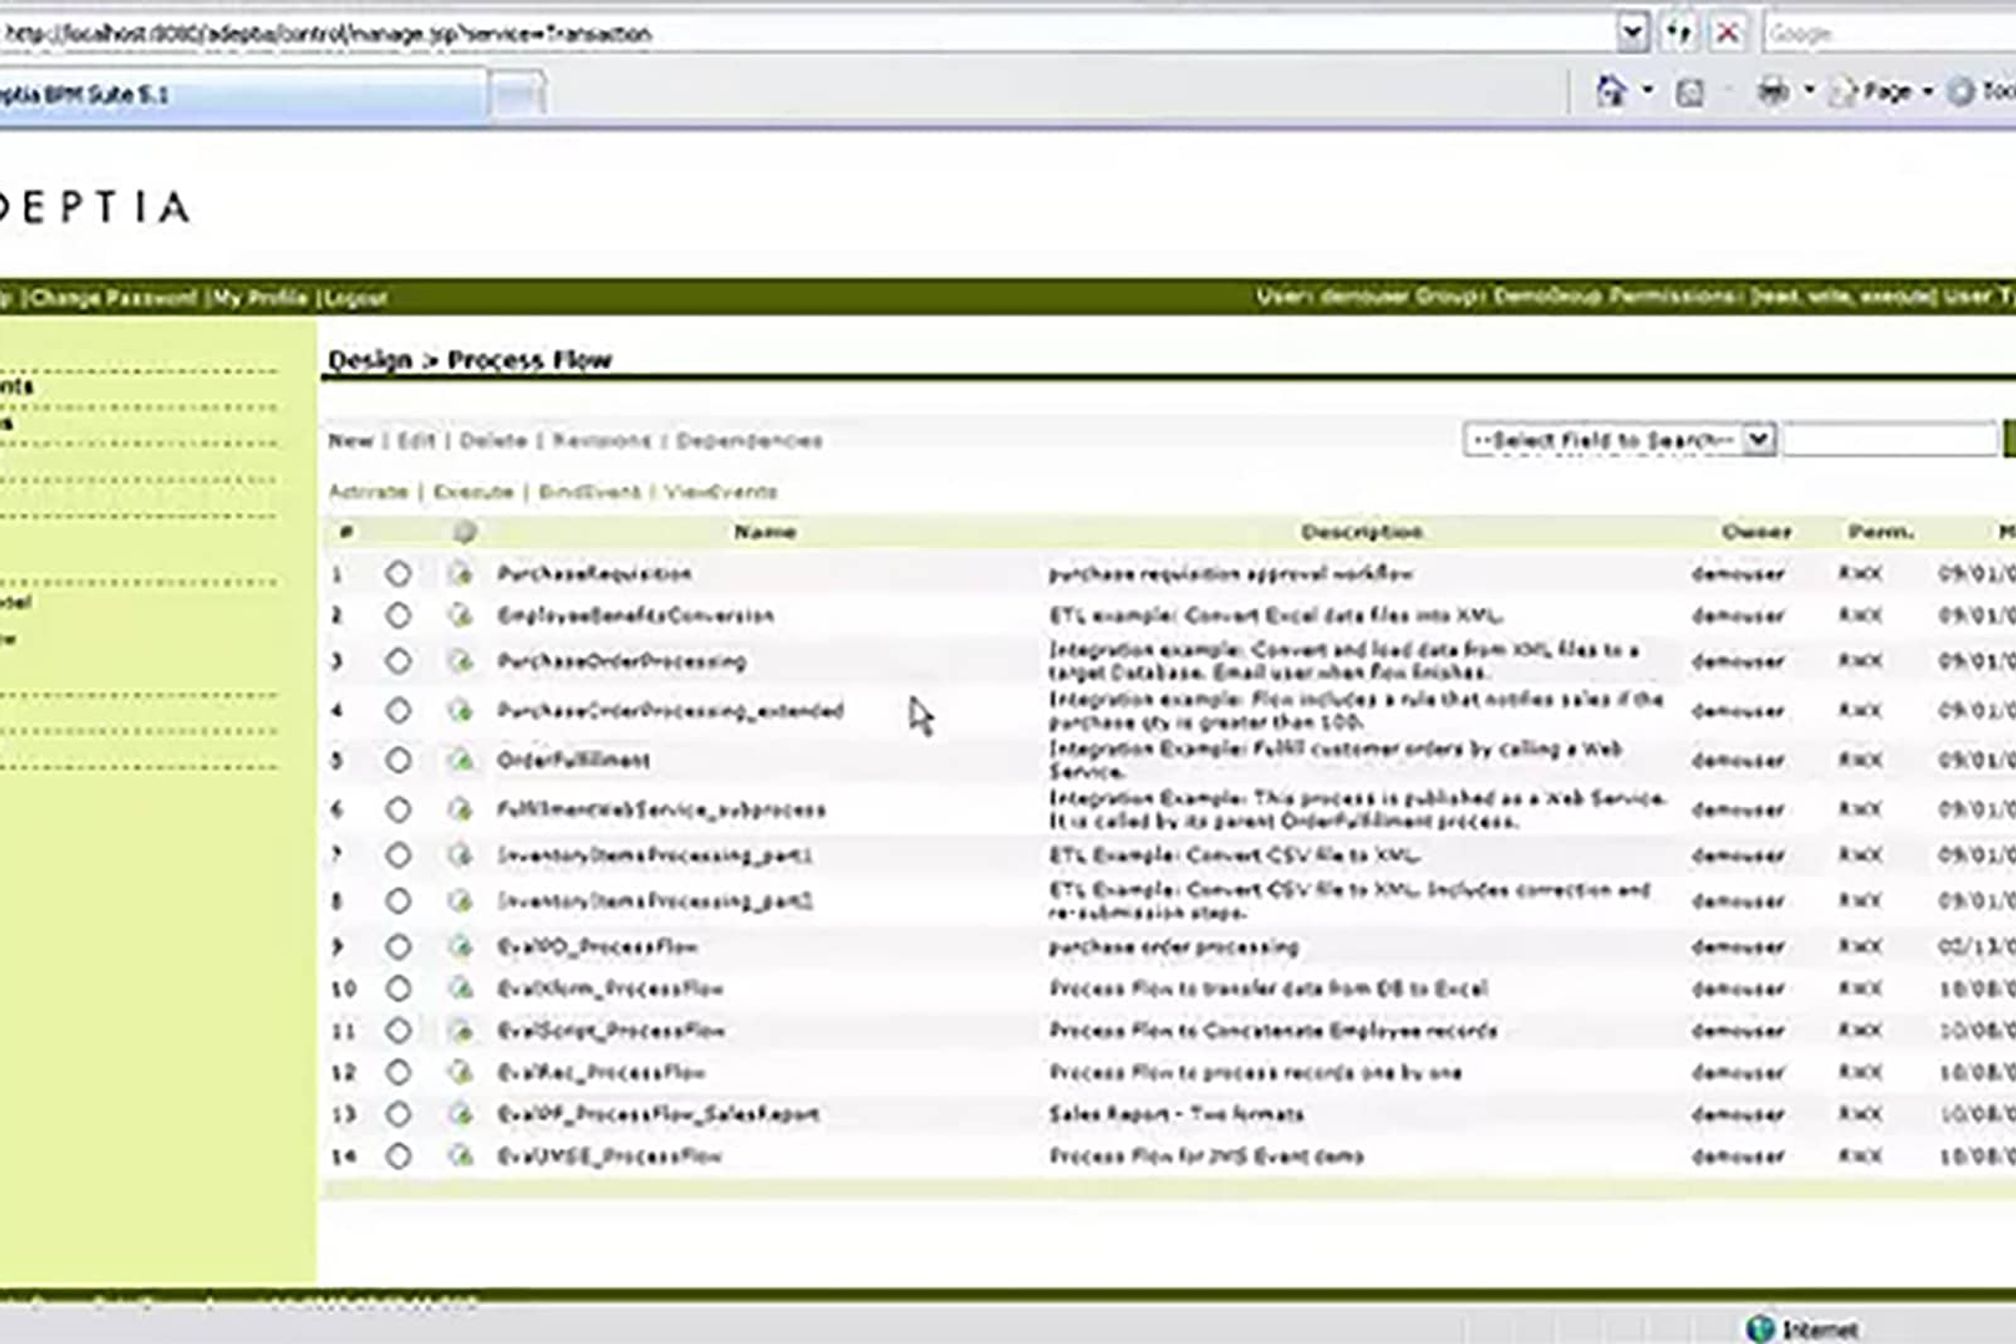Click the status icon in table header
This screenshot has height=1344, width=2016.
(463, 532)
